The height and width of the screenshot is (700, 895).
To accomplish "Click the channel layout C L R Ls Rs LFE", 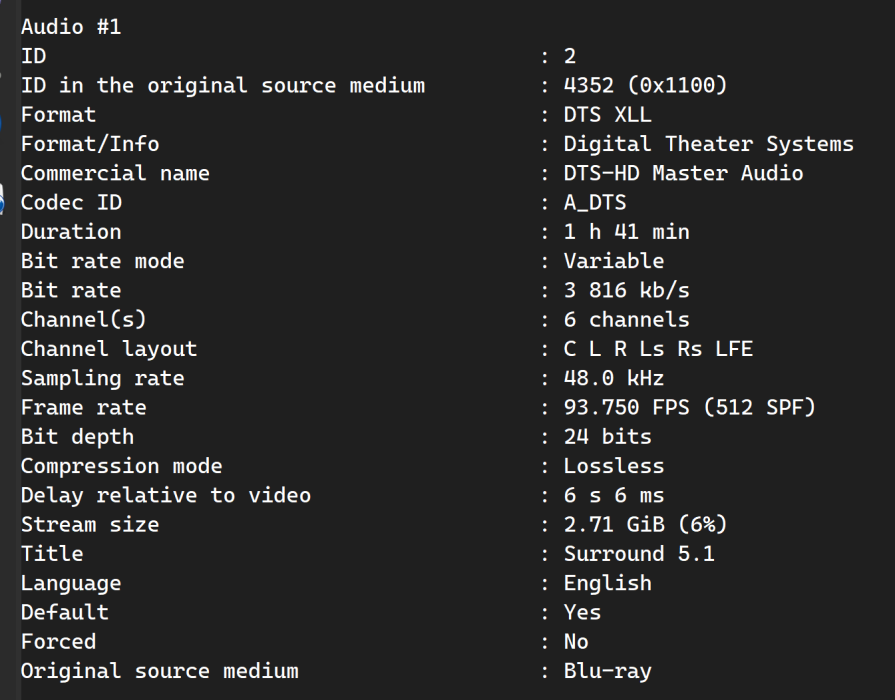I will coord(658,349).
